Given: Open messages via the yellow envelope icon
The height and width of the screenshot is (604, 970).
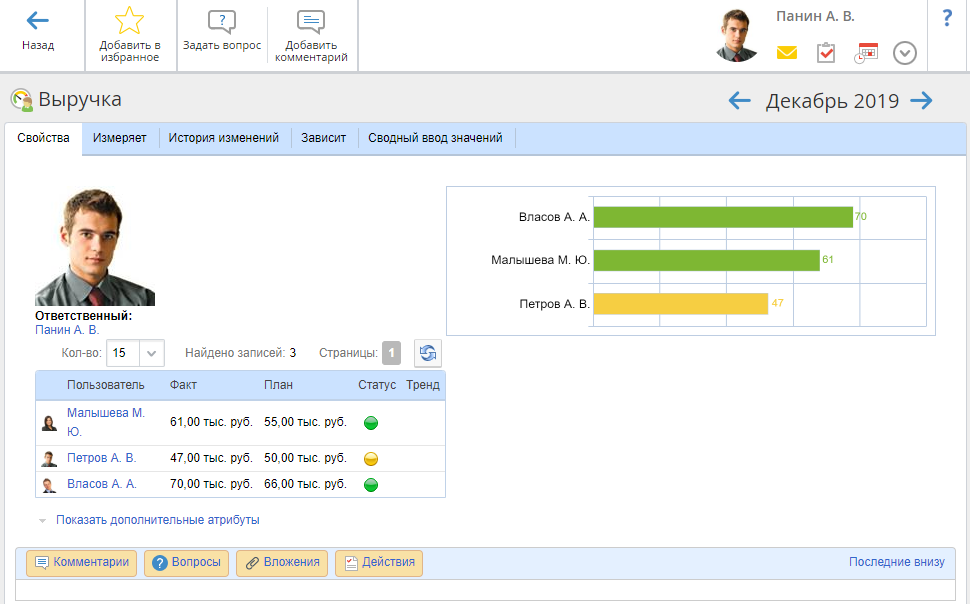Looking at the screenshot, I should (787, 53).
